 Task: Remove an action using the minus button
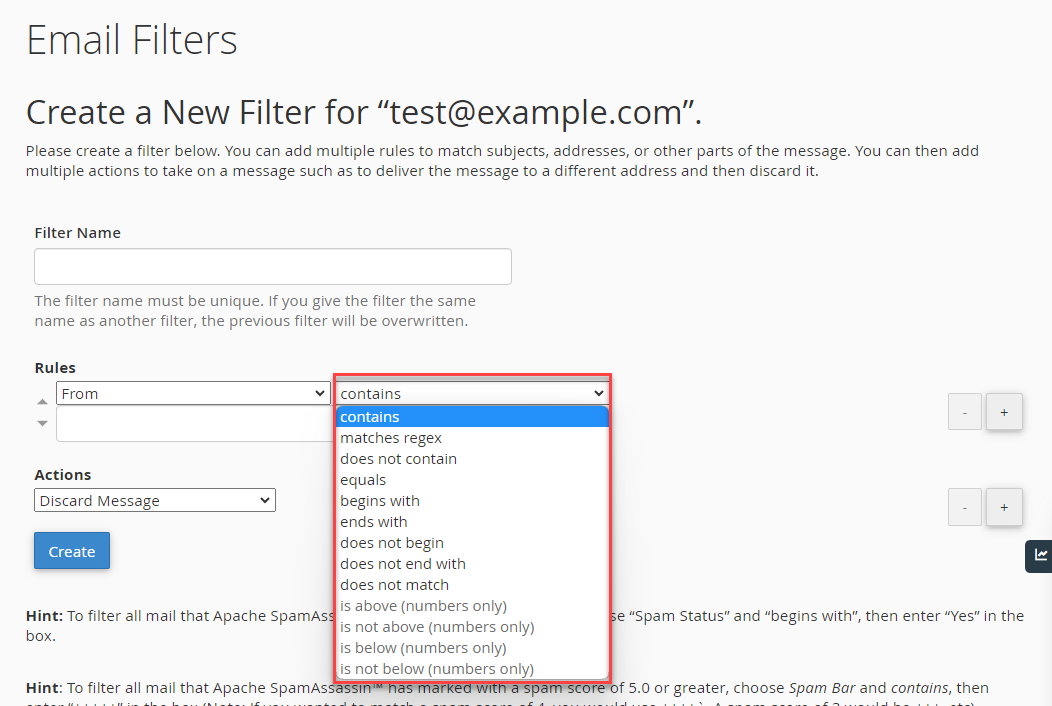(964, 507)
